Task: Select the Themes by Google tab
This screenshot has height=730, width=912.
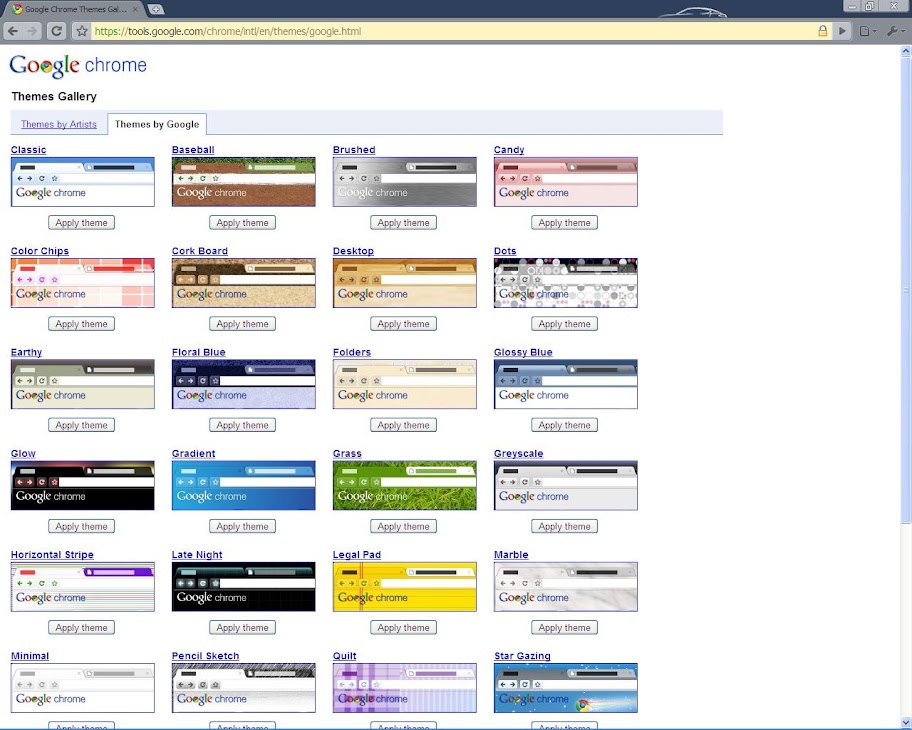Action: coord(157,124)
